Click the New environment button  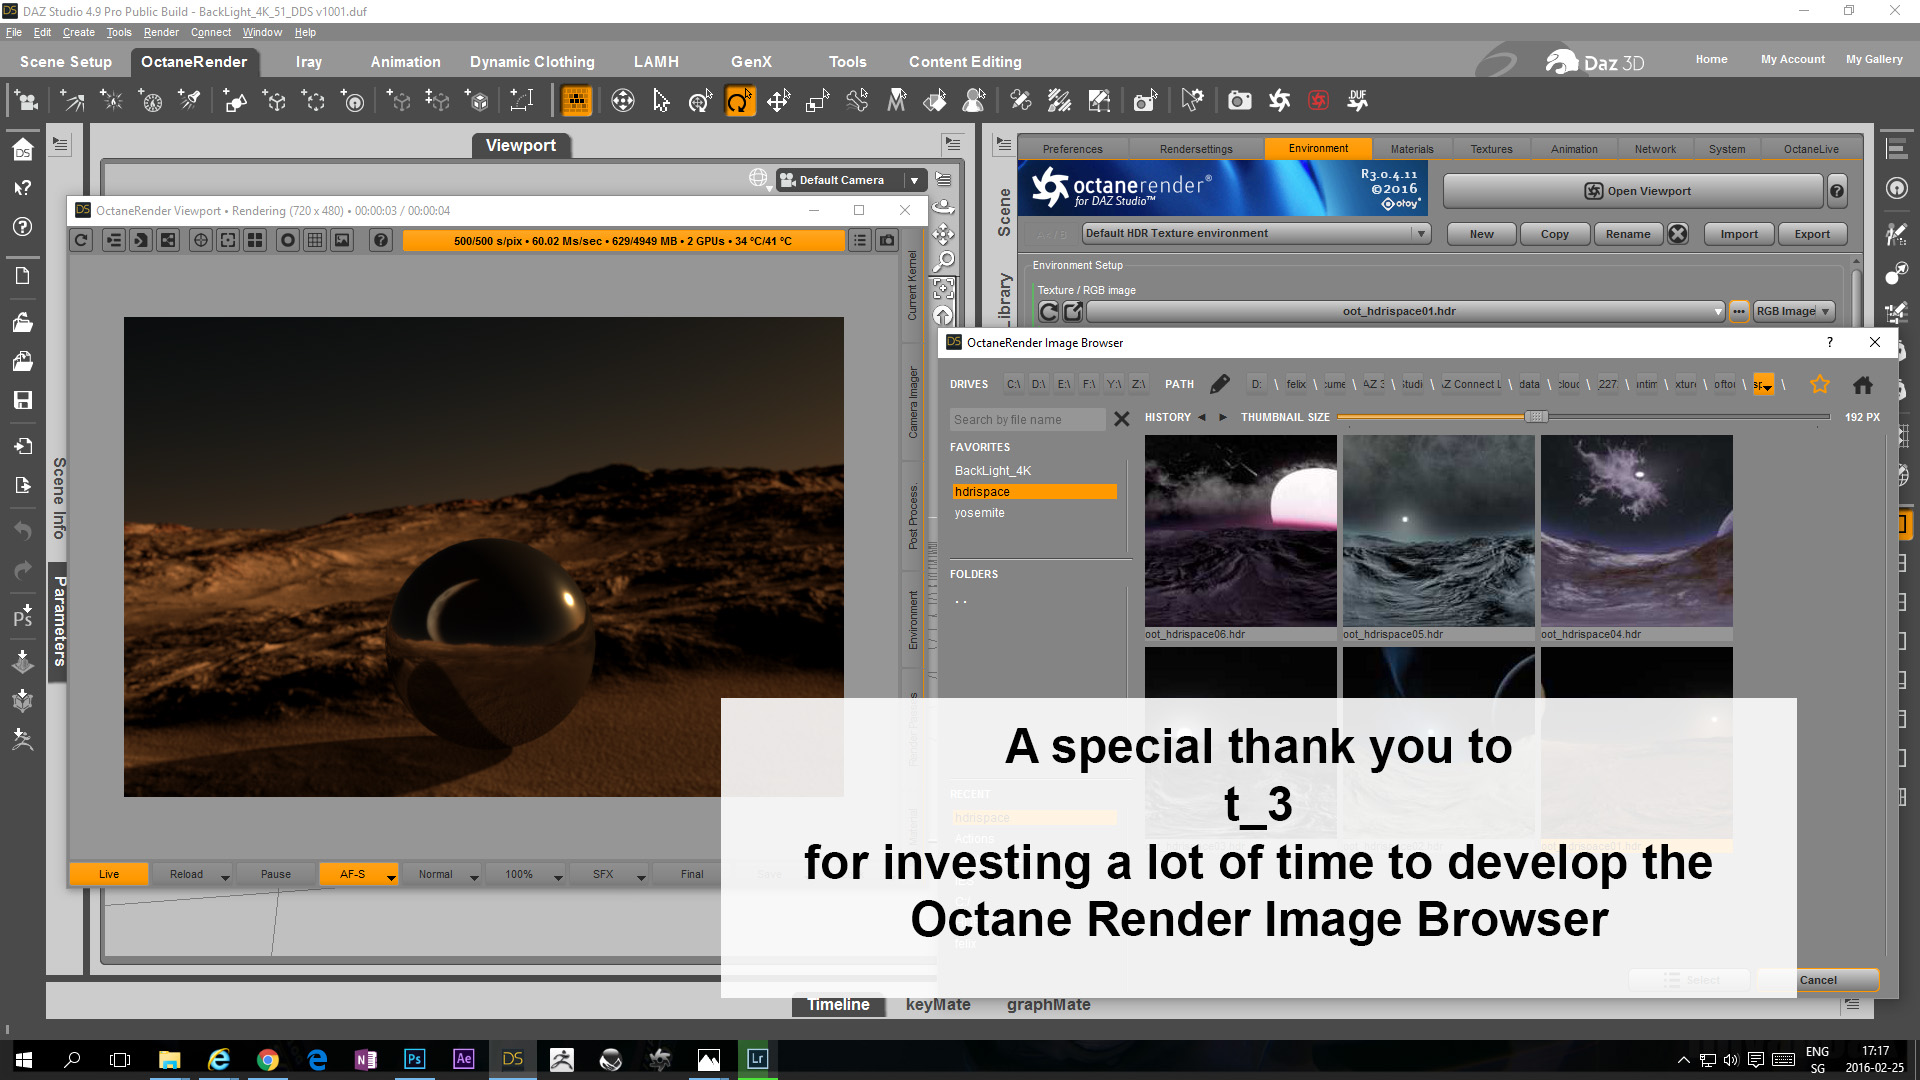coord(1482,234)
